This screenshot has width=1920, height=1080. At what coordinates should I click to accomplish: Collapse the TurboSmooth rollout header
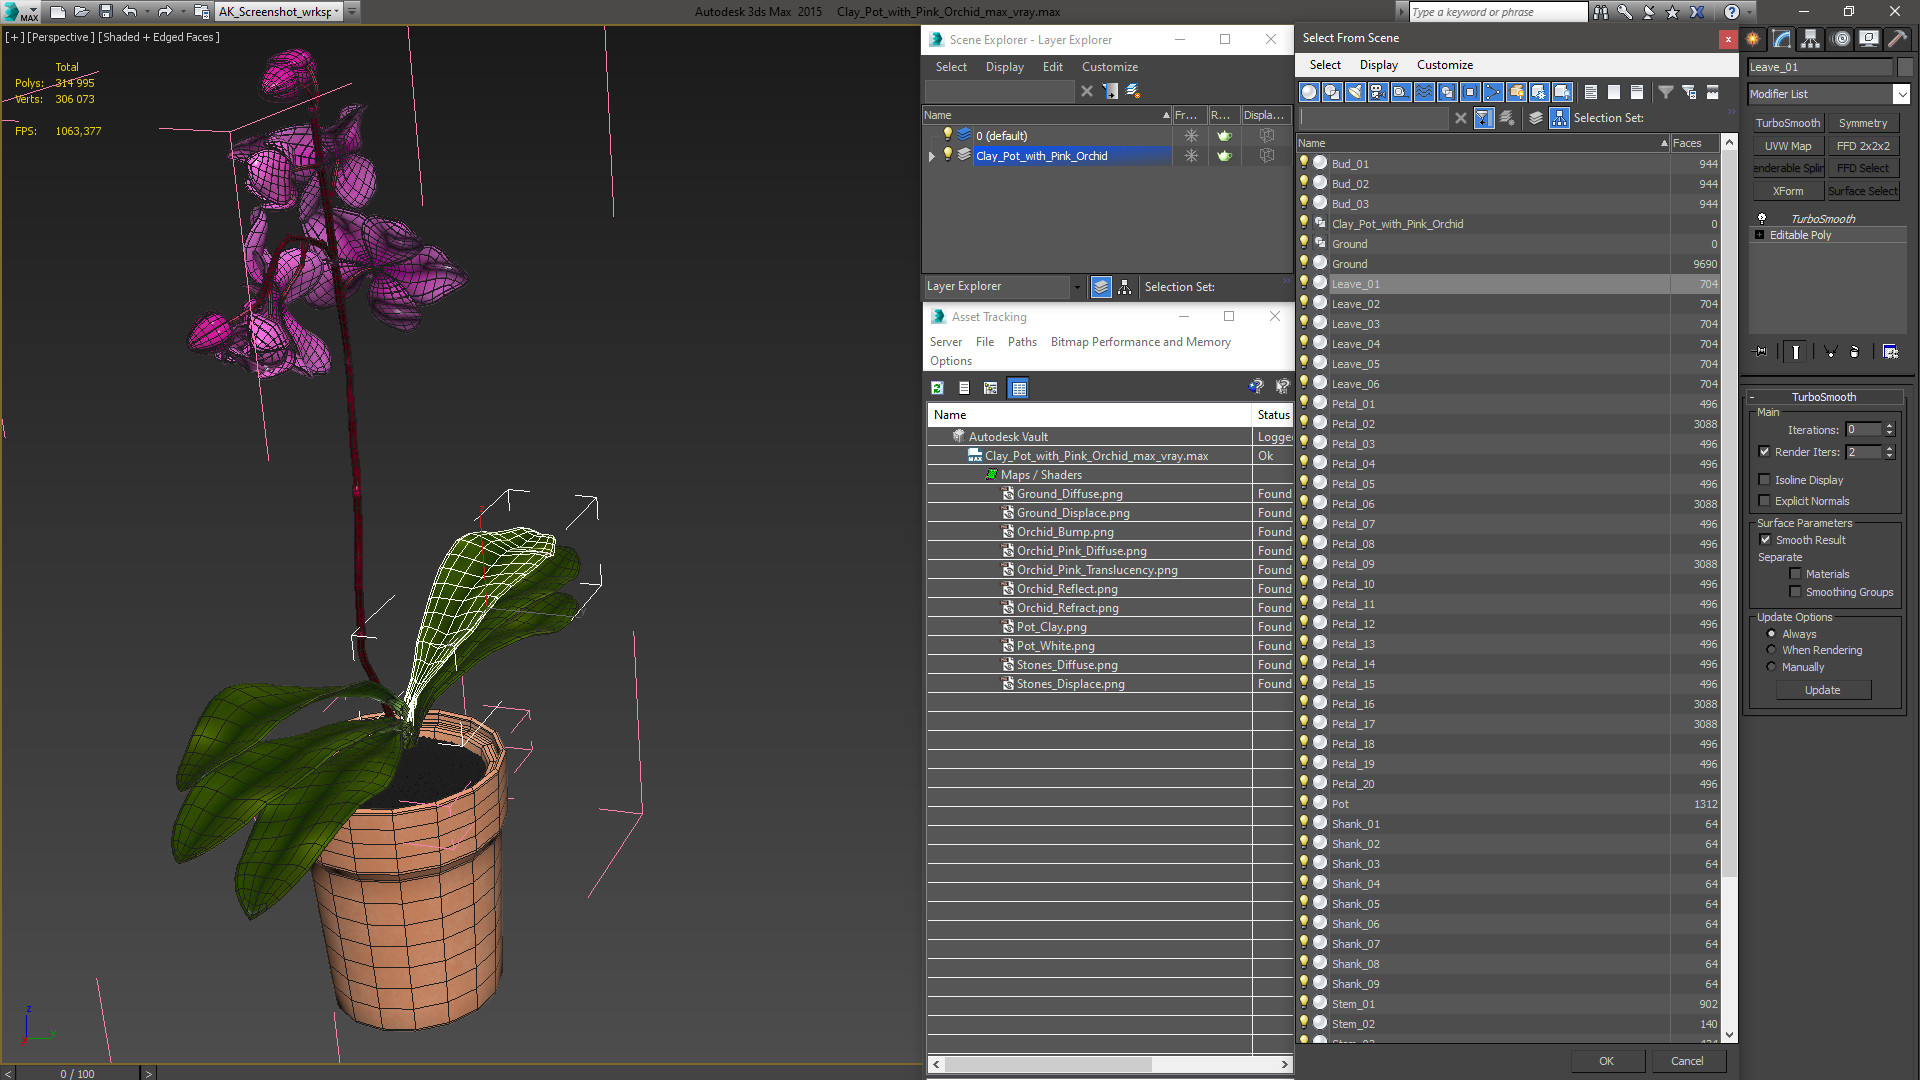[x=1823, y=397]
